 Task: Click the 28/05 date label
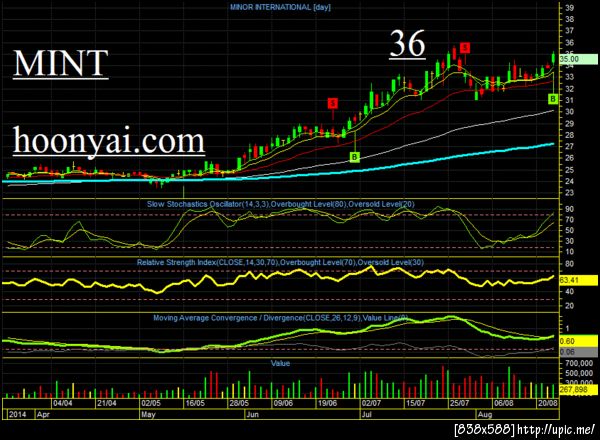tap(239, 403)
